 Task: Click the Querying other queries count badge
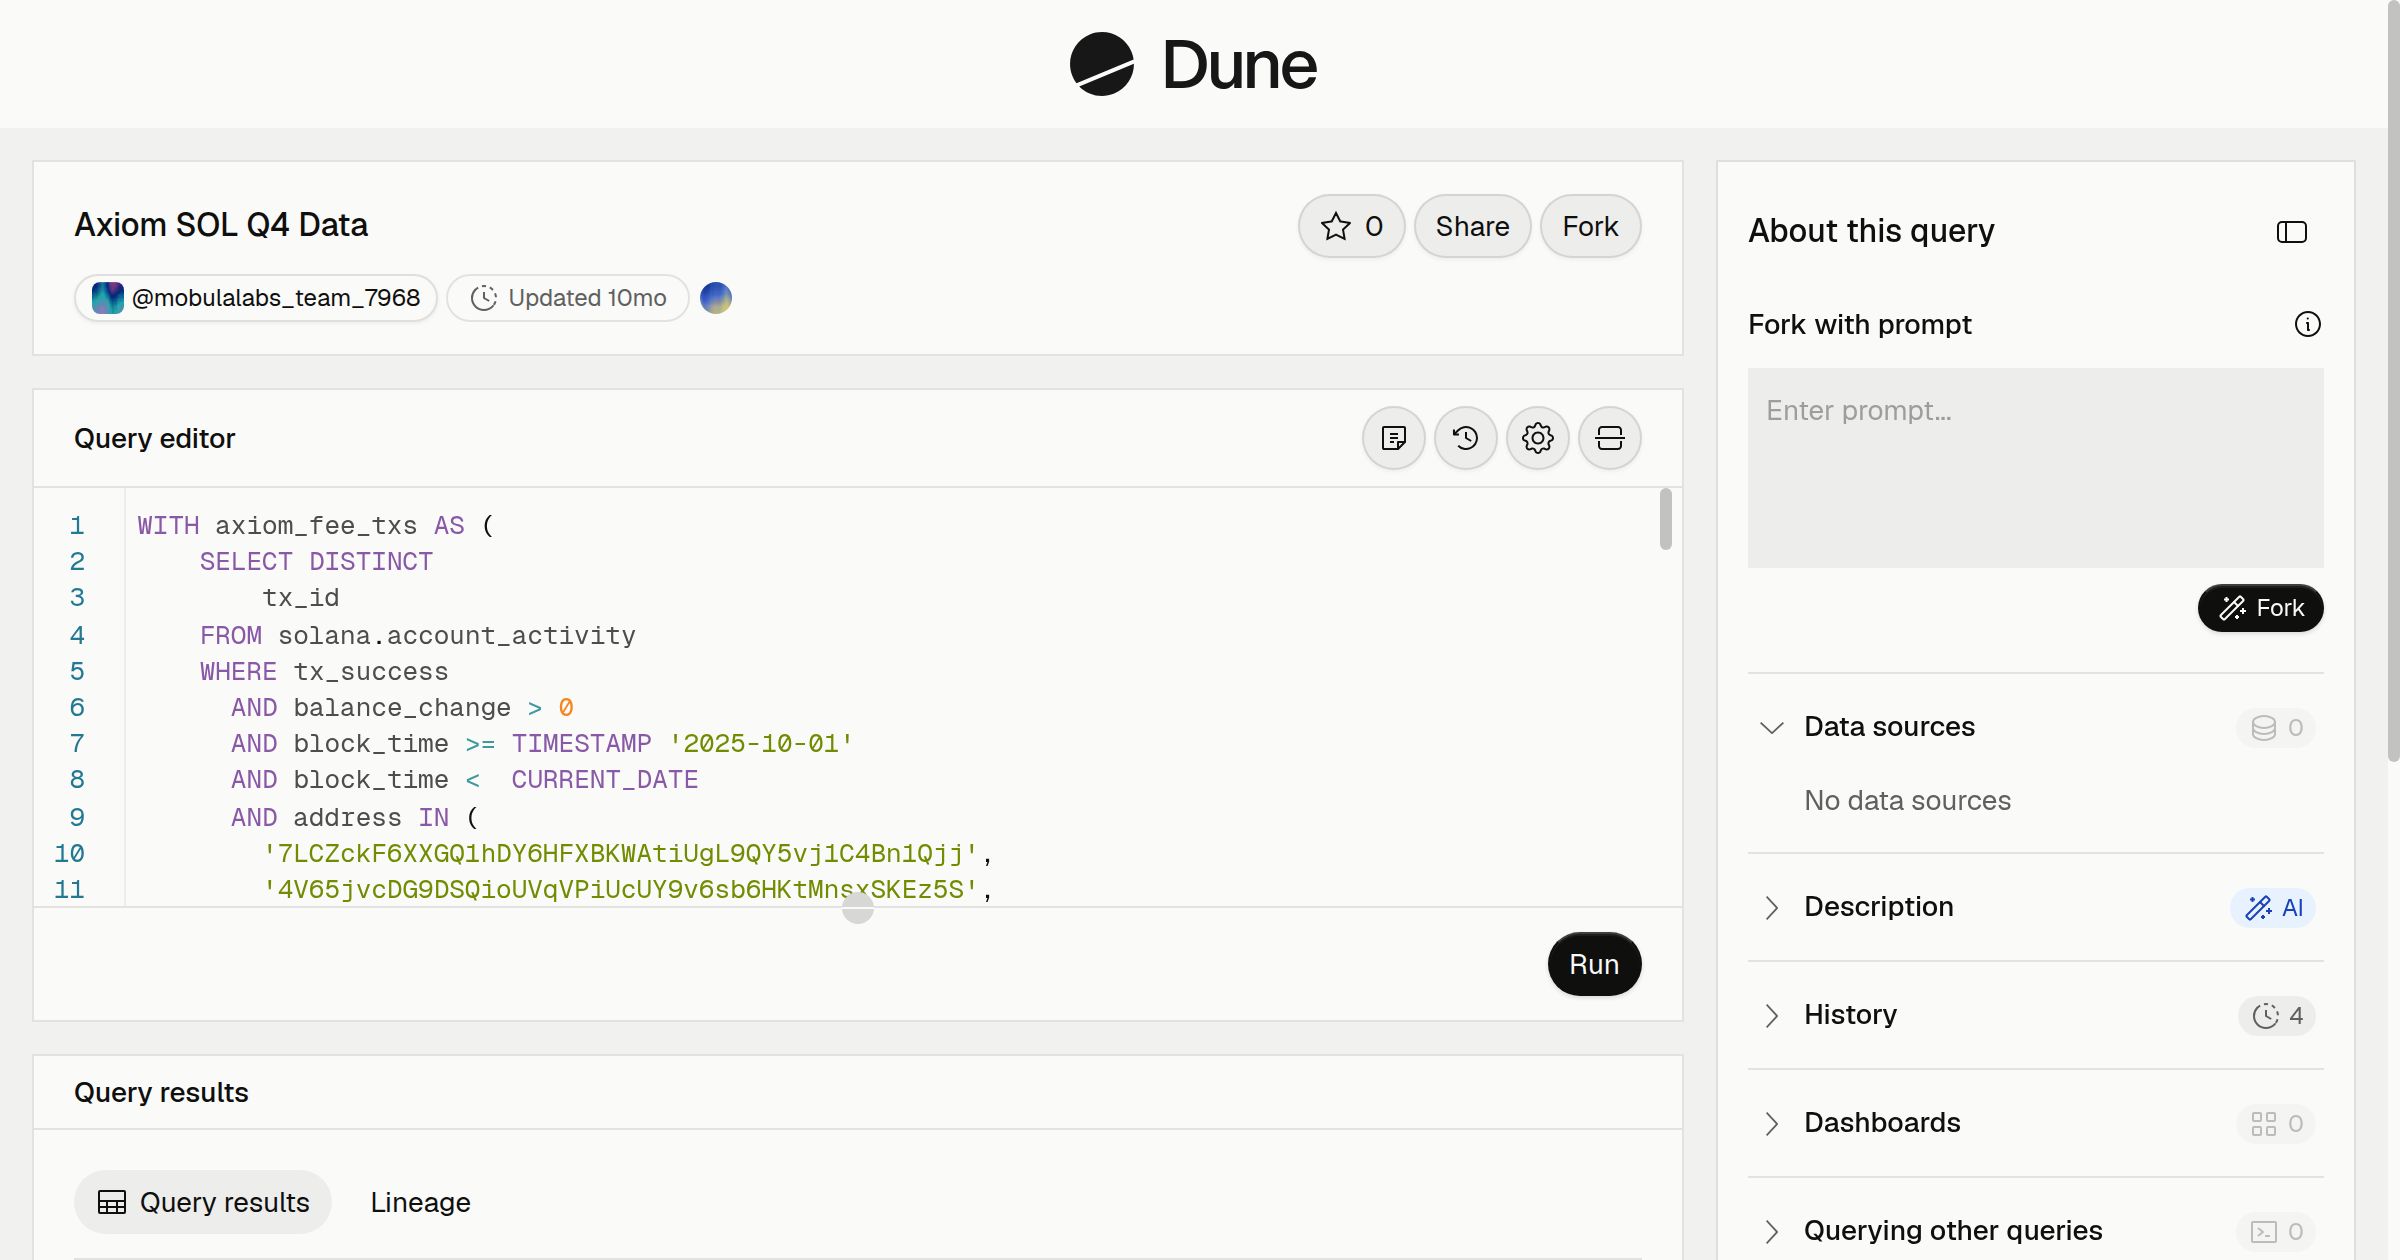[x=2276, y=1232]
